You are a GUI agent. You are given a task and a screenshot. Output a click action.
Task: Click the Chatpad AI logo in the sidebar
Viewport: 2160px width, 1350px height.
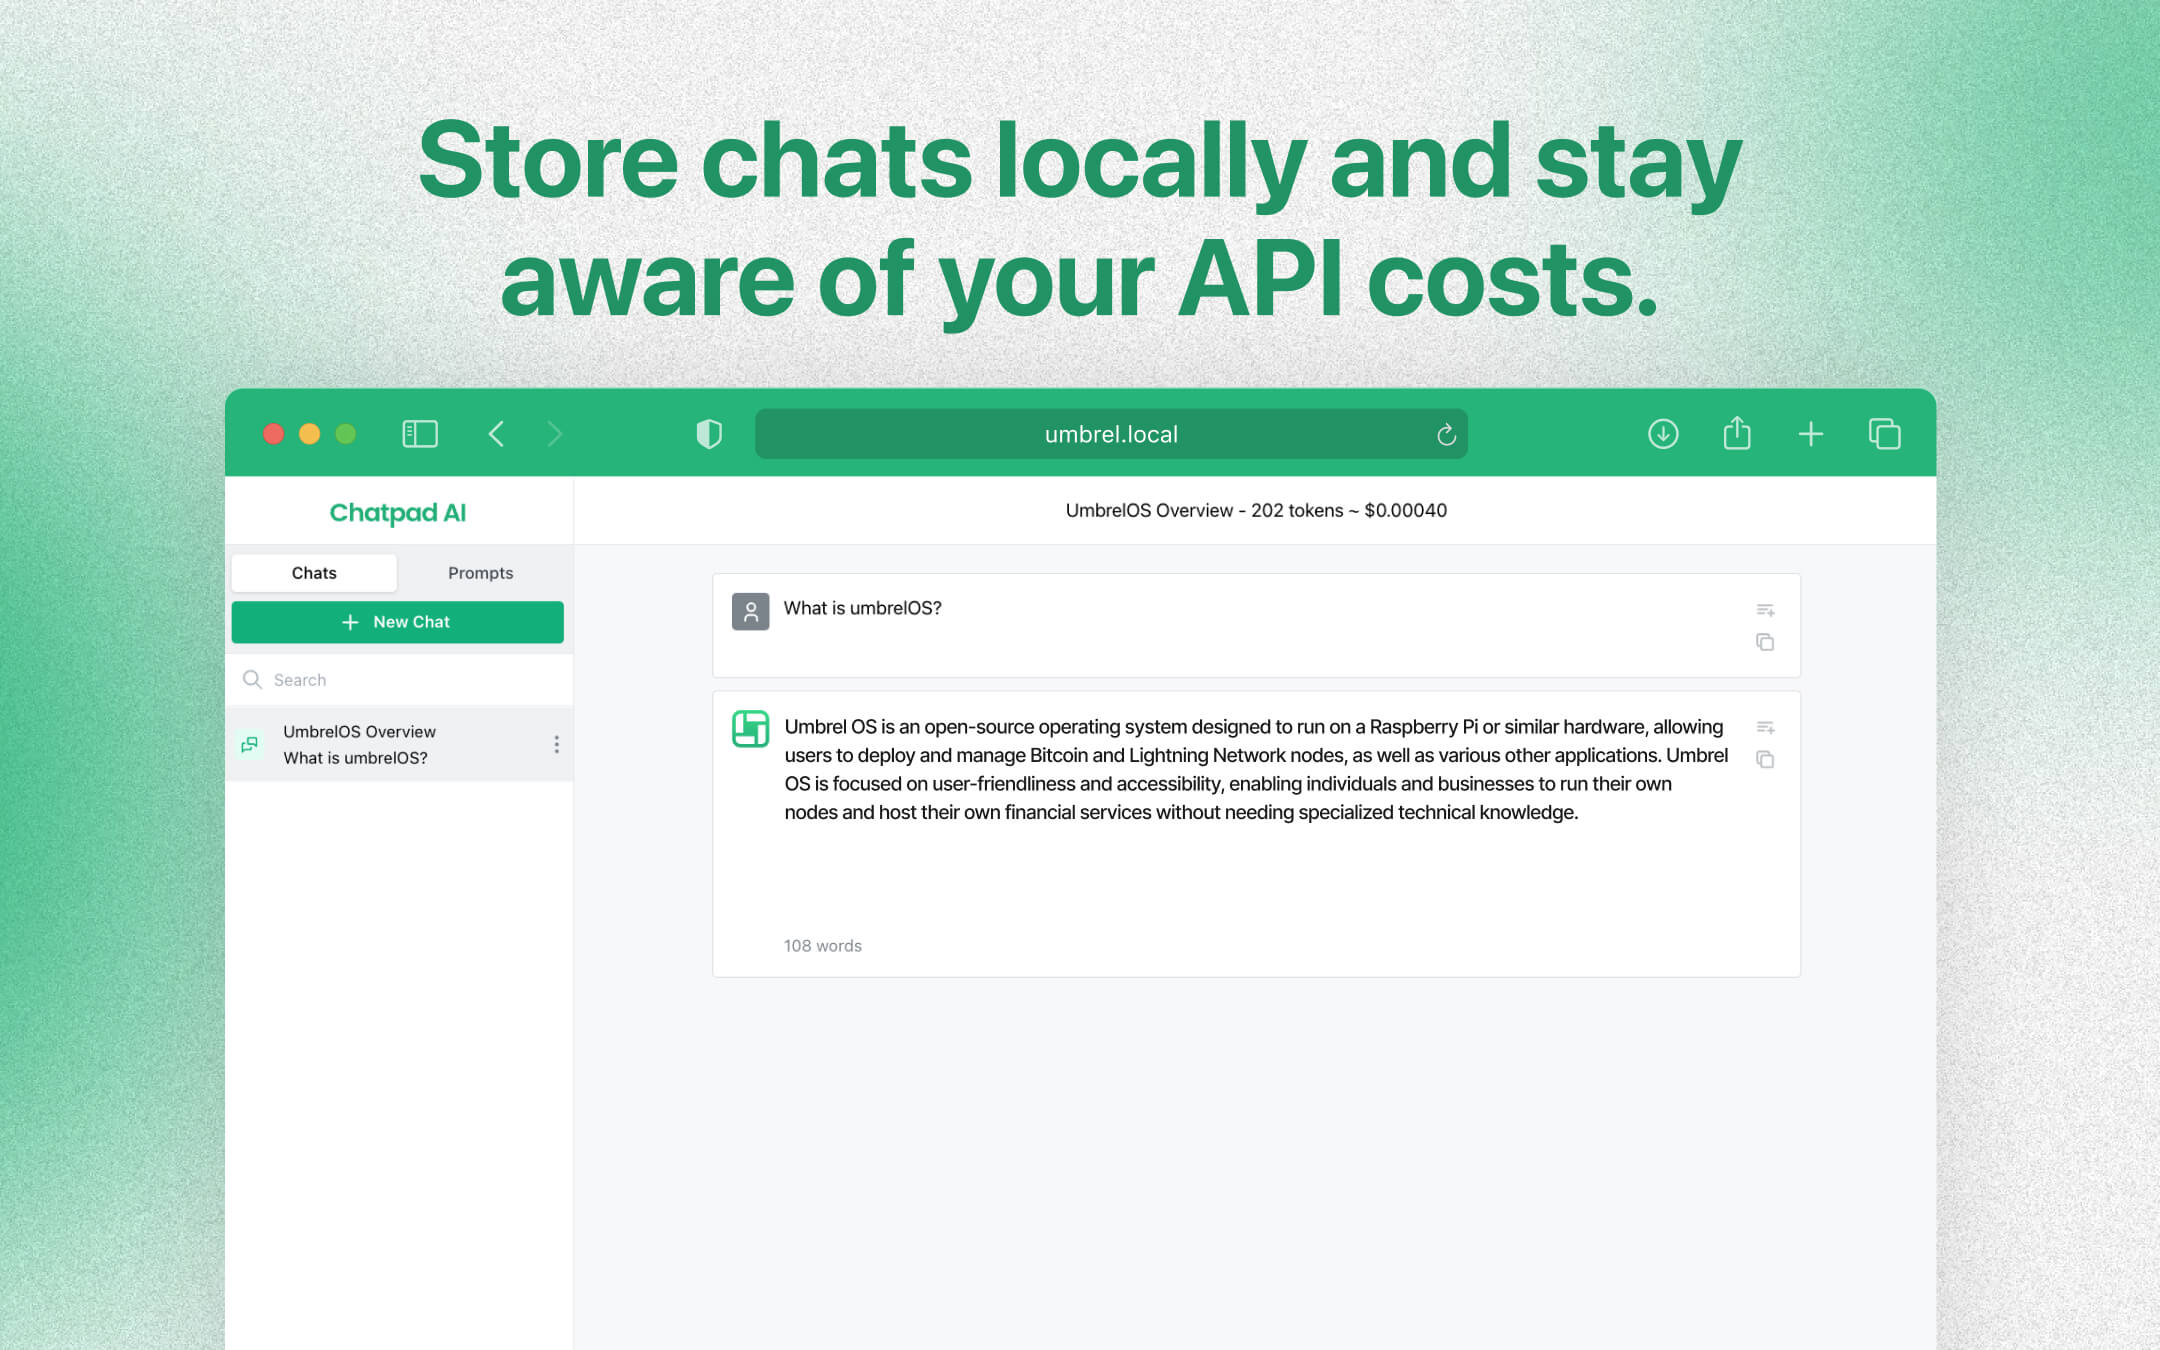398,512
